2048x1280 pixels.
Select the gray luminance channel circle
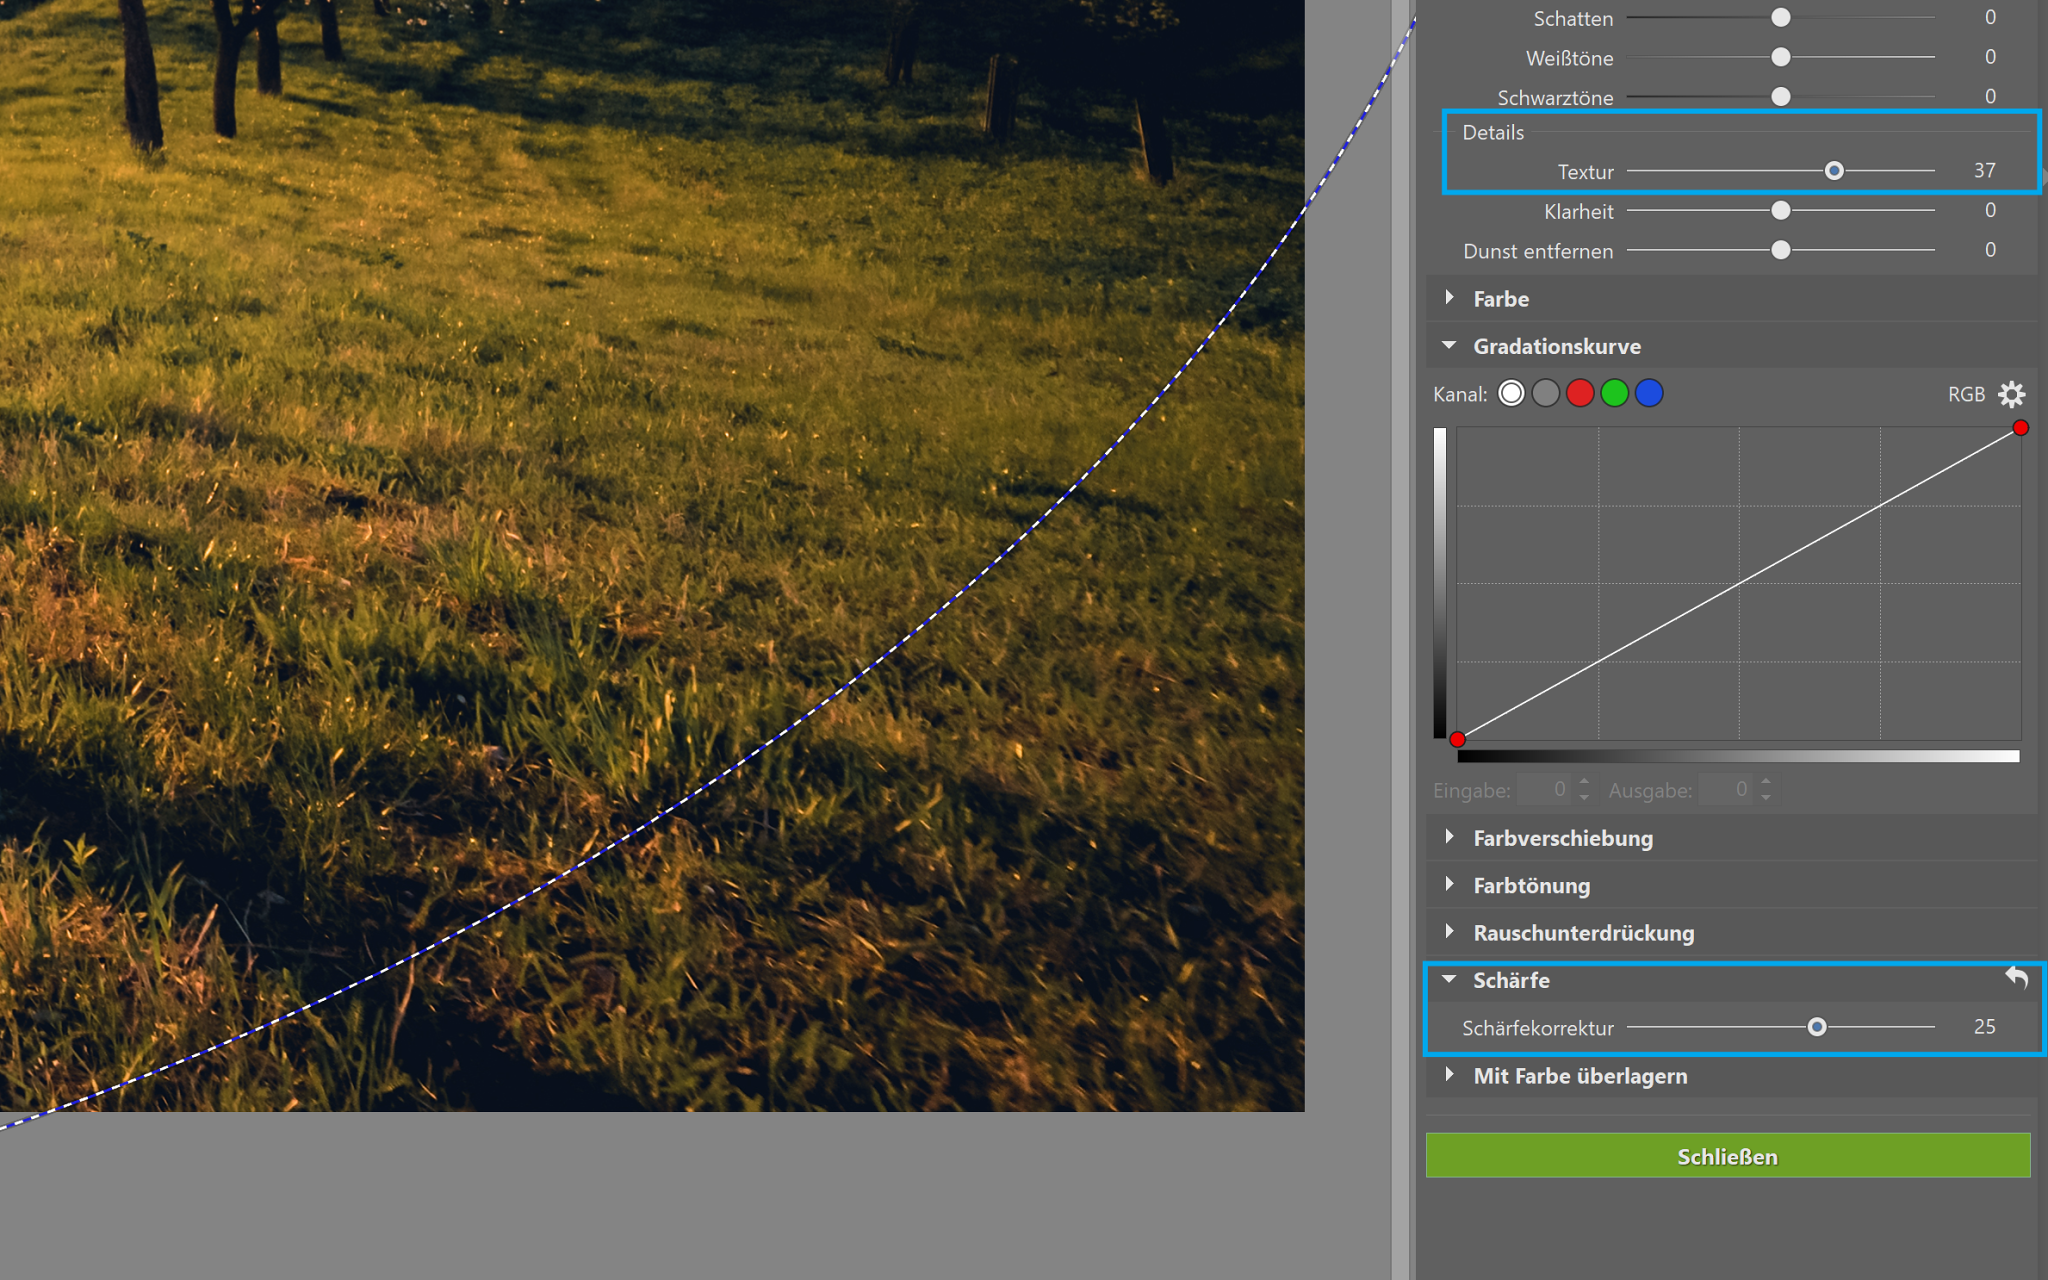coord(1546,394)
